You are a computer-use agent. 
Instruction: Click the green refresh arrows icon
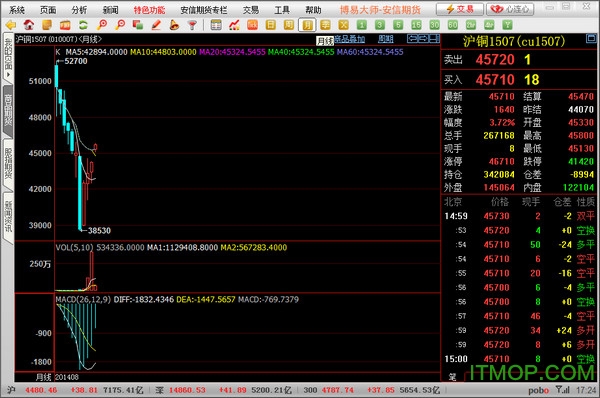(x=83, y=25)
